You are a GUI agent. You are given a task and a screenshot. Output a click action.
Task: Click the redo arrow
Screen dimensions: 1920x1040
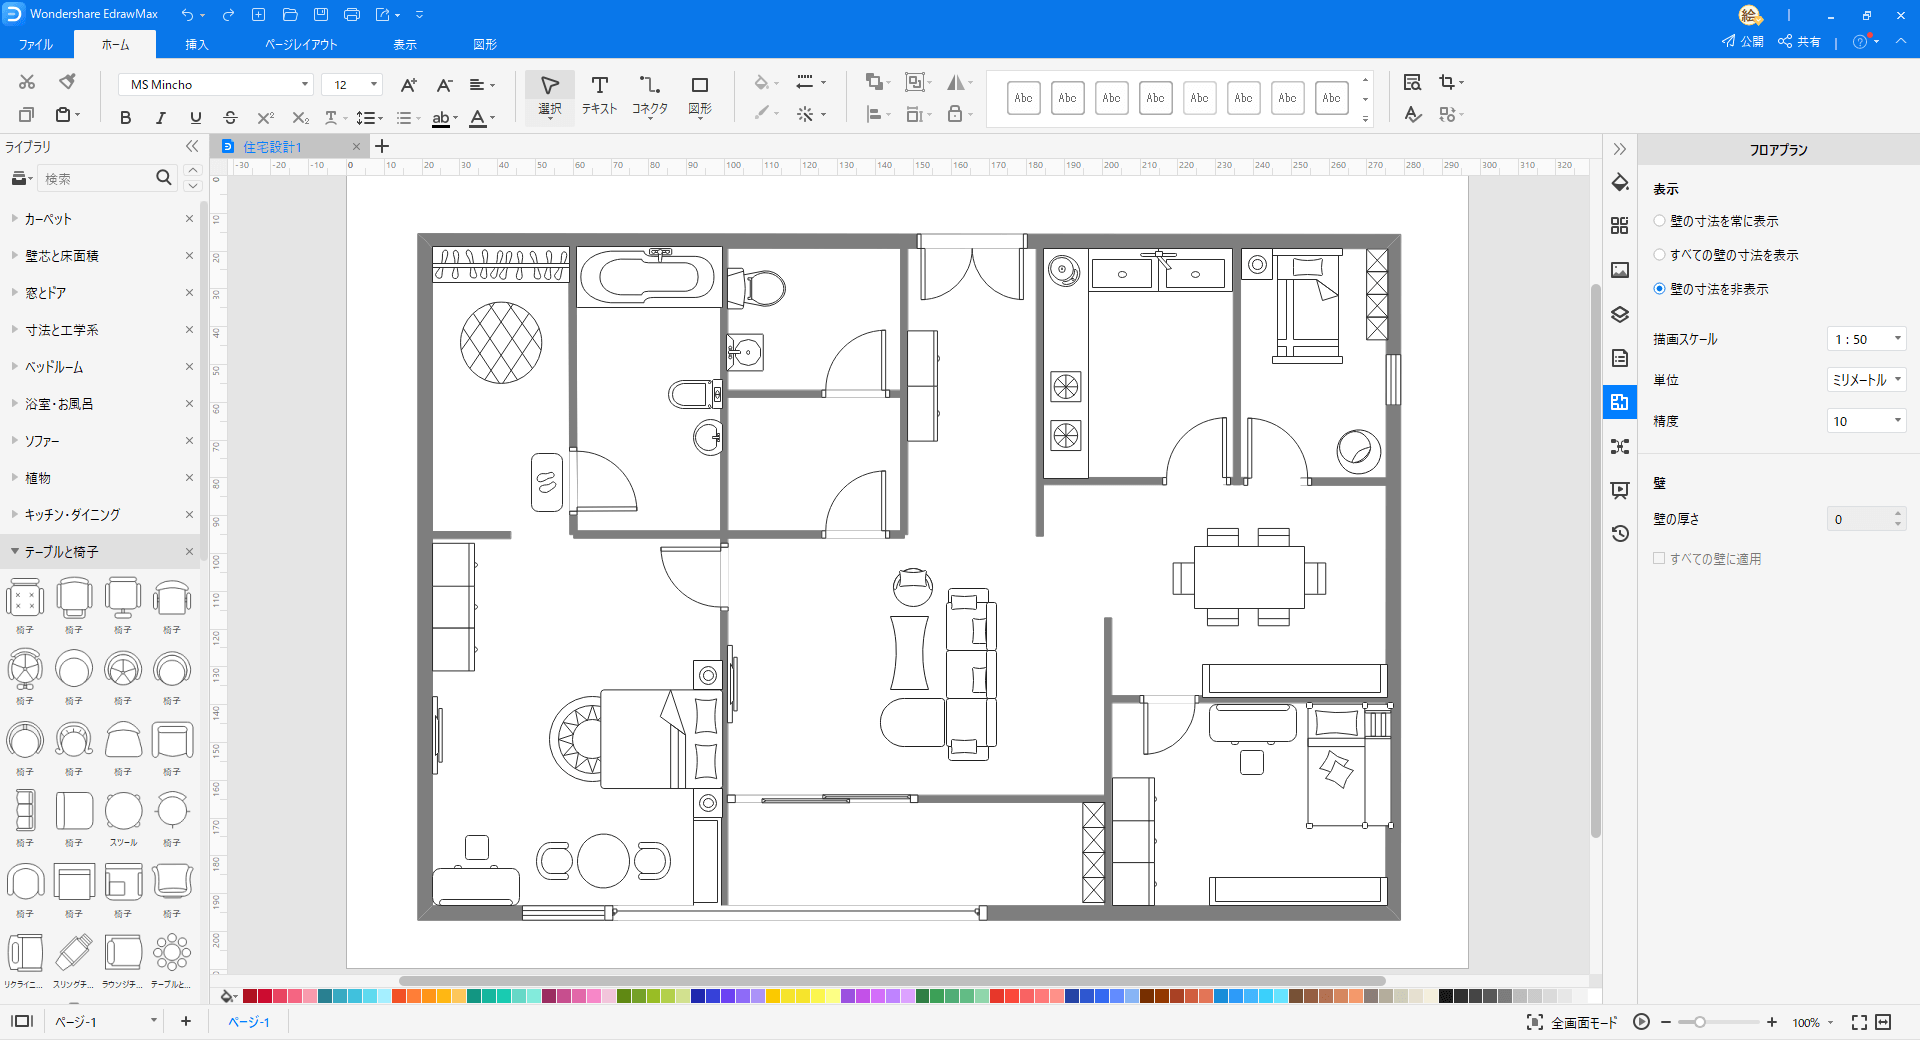coord(228,15)
